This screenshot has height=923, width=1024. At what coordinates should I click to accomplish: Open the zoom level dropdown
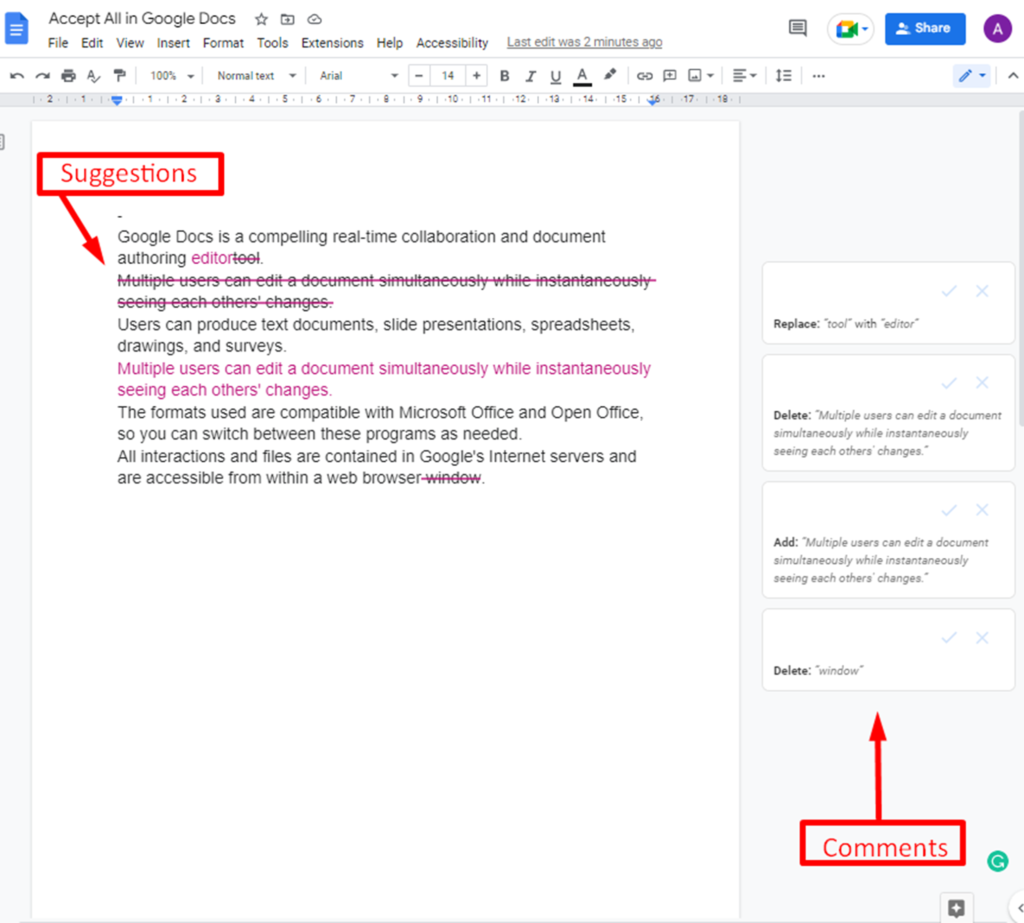click(x=172, y=76)
